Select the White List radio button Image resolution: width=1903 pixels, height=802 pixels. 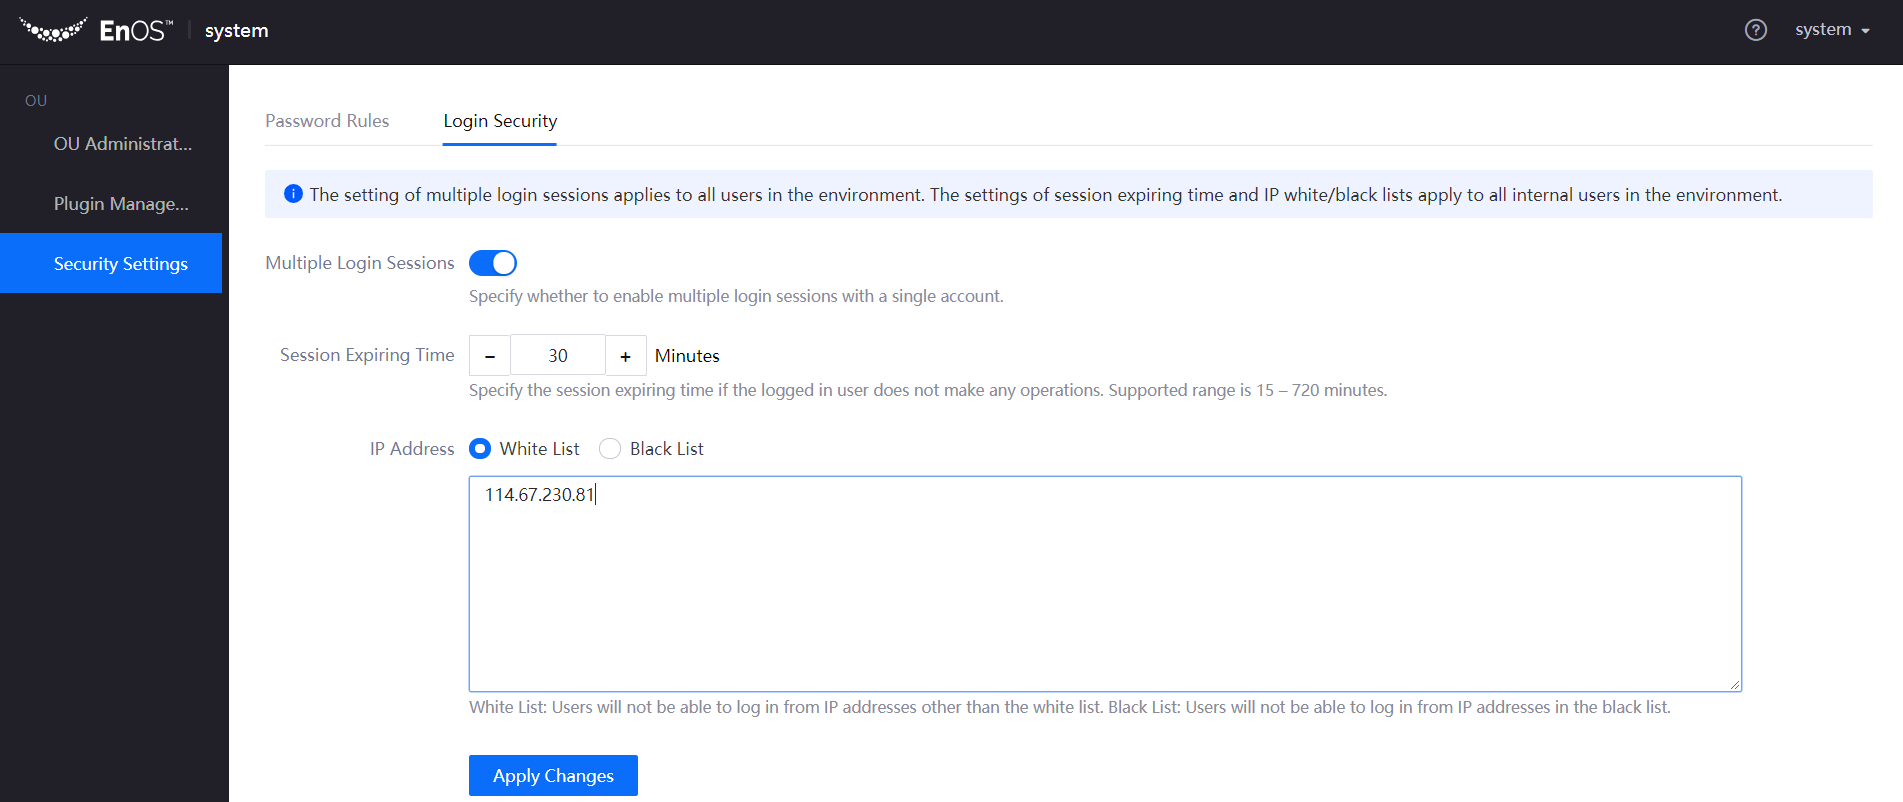point(481,449)
